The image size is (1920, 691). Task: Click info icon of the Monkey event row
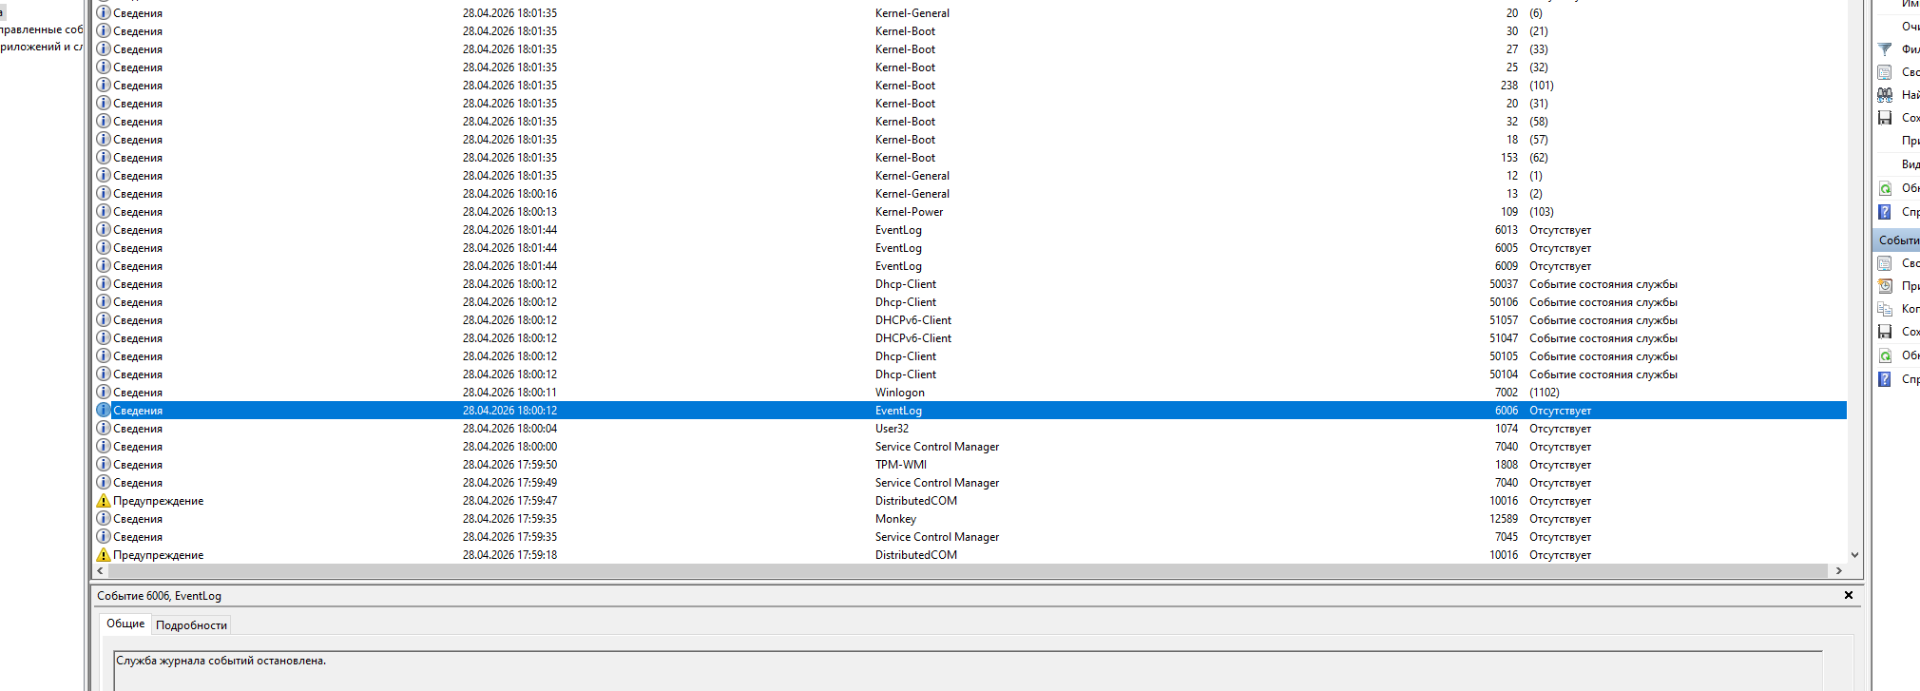pyautogui.click(x=103, y=519)
